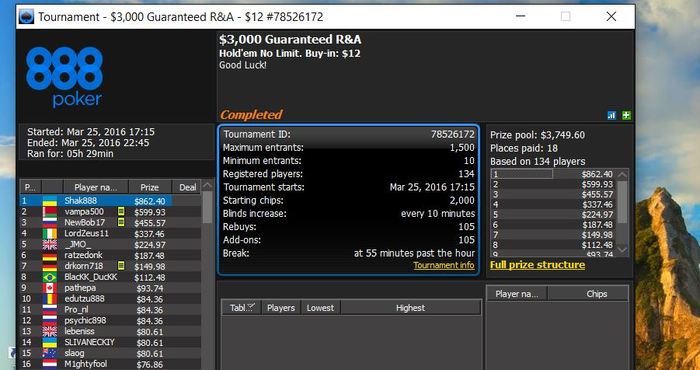This screenshot has height=370, width=700.
Task: Sort tables by the Lowest header
Action: (321, 308)
